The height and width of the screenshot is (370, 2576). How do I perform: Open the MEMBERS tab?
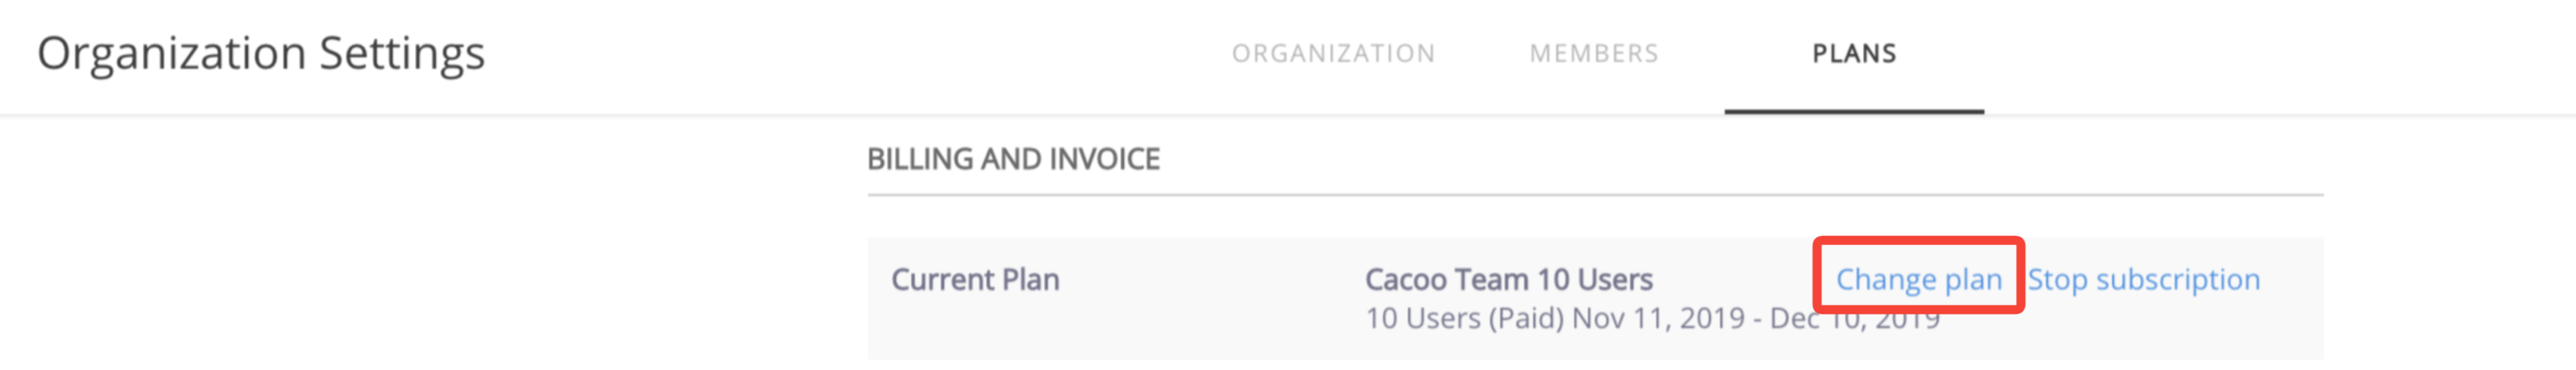point(1594,54)
